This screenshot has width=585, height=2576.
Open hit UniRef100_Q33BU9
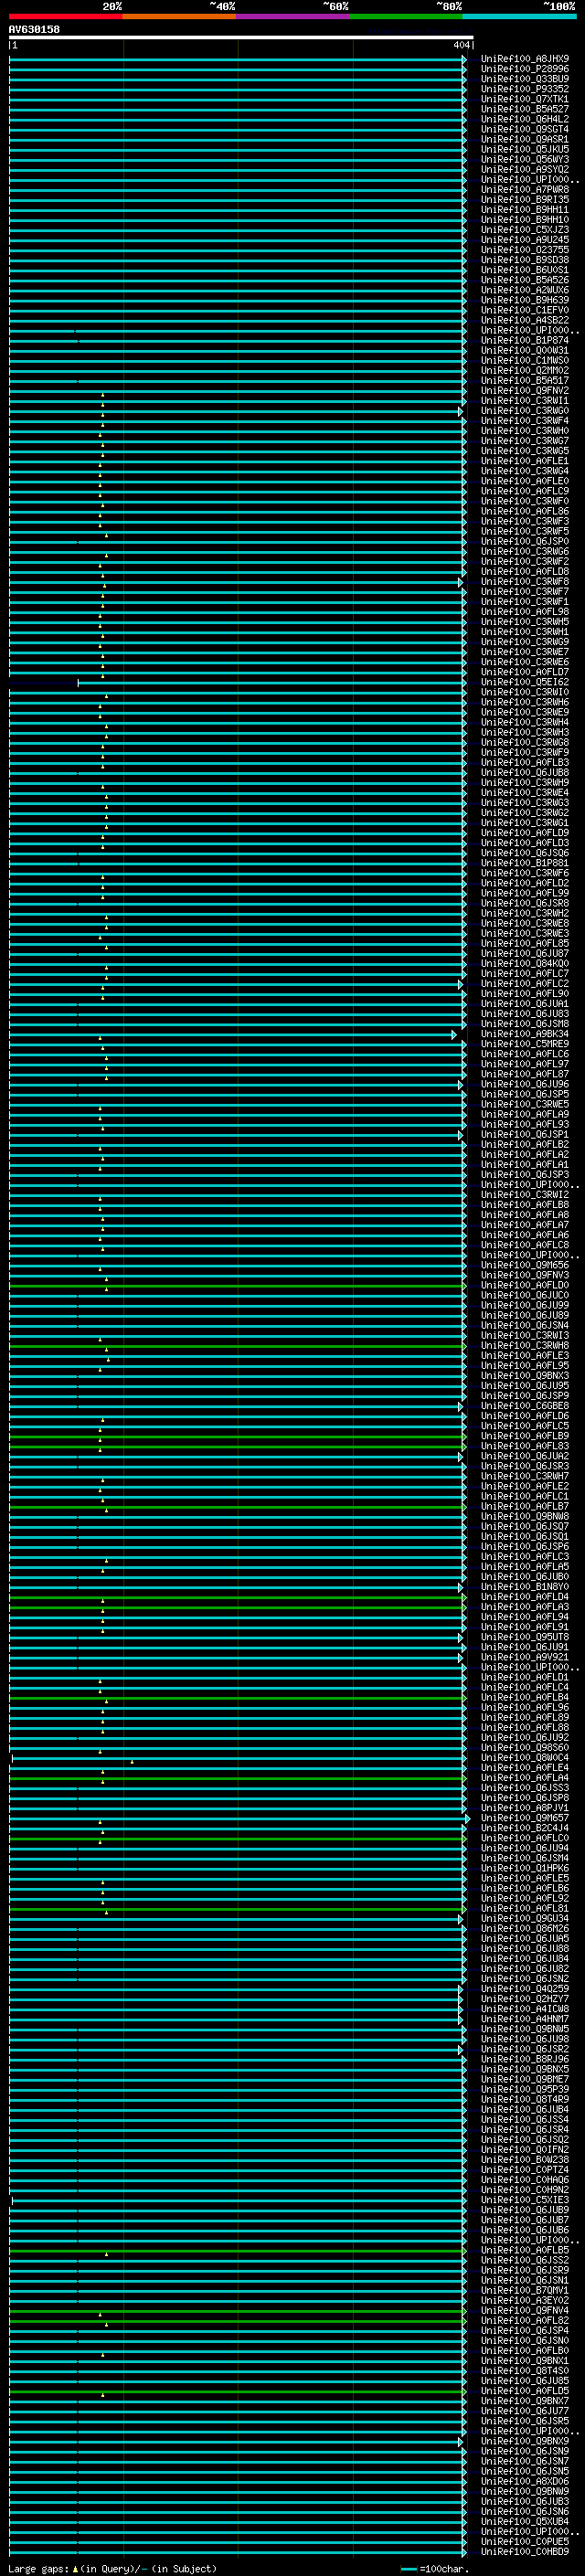pos(525,79)
